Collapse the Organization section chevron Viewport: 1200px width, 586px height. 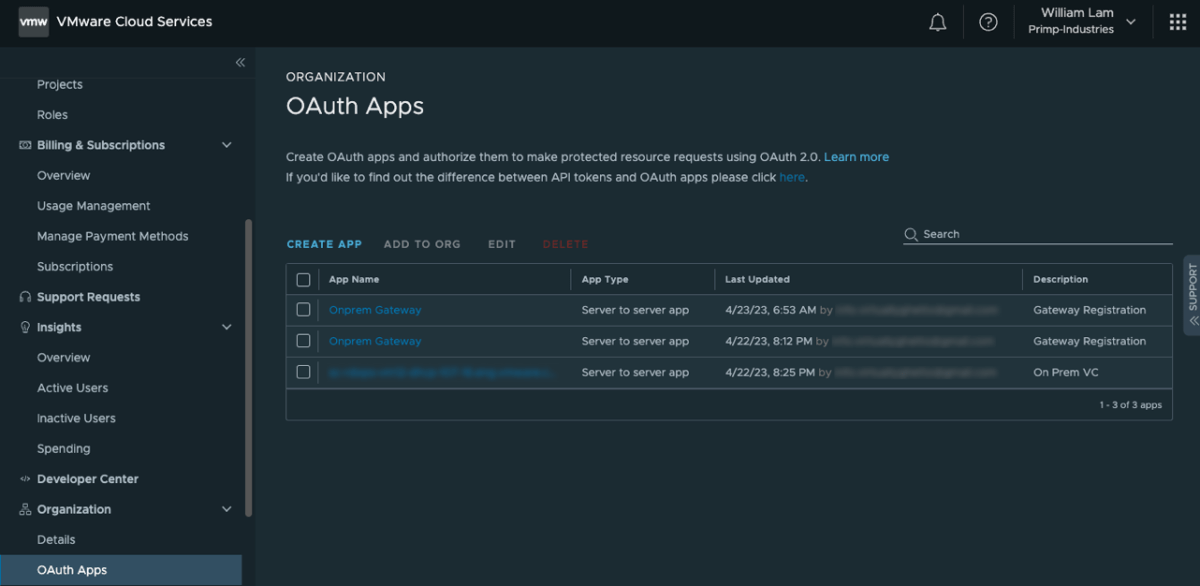coord(227,509)
